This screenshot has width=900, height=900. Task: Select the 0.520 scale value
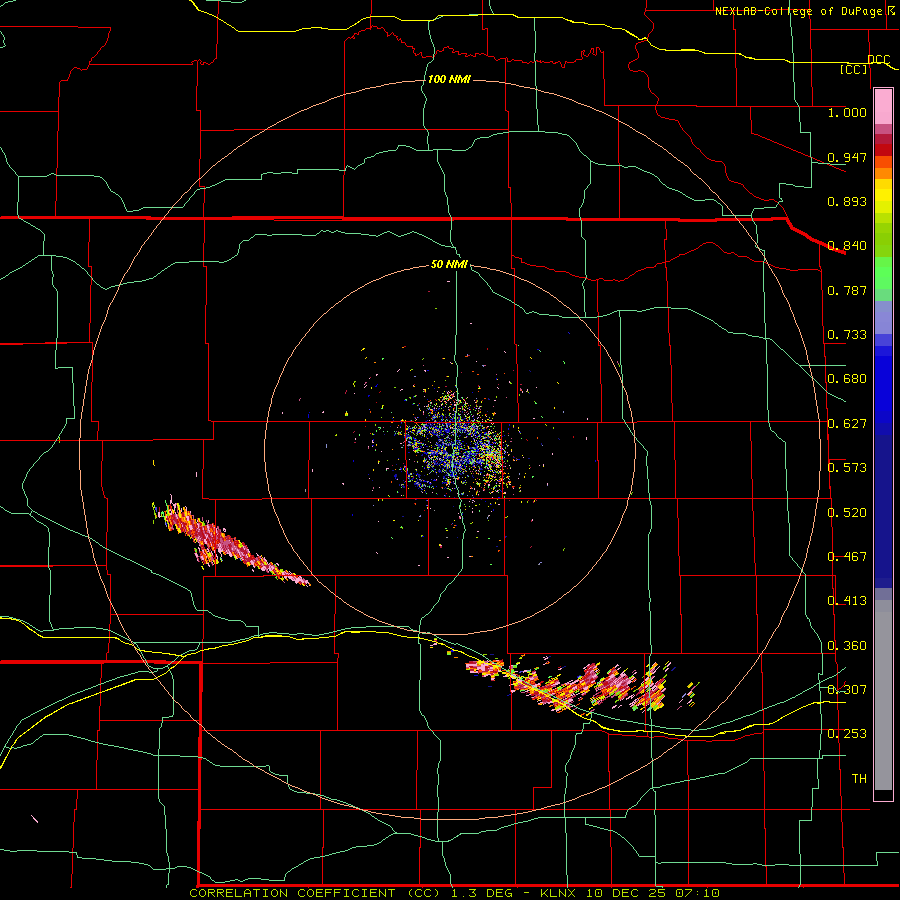[847, 512]
